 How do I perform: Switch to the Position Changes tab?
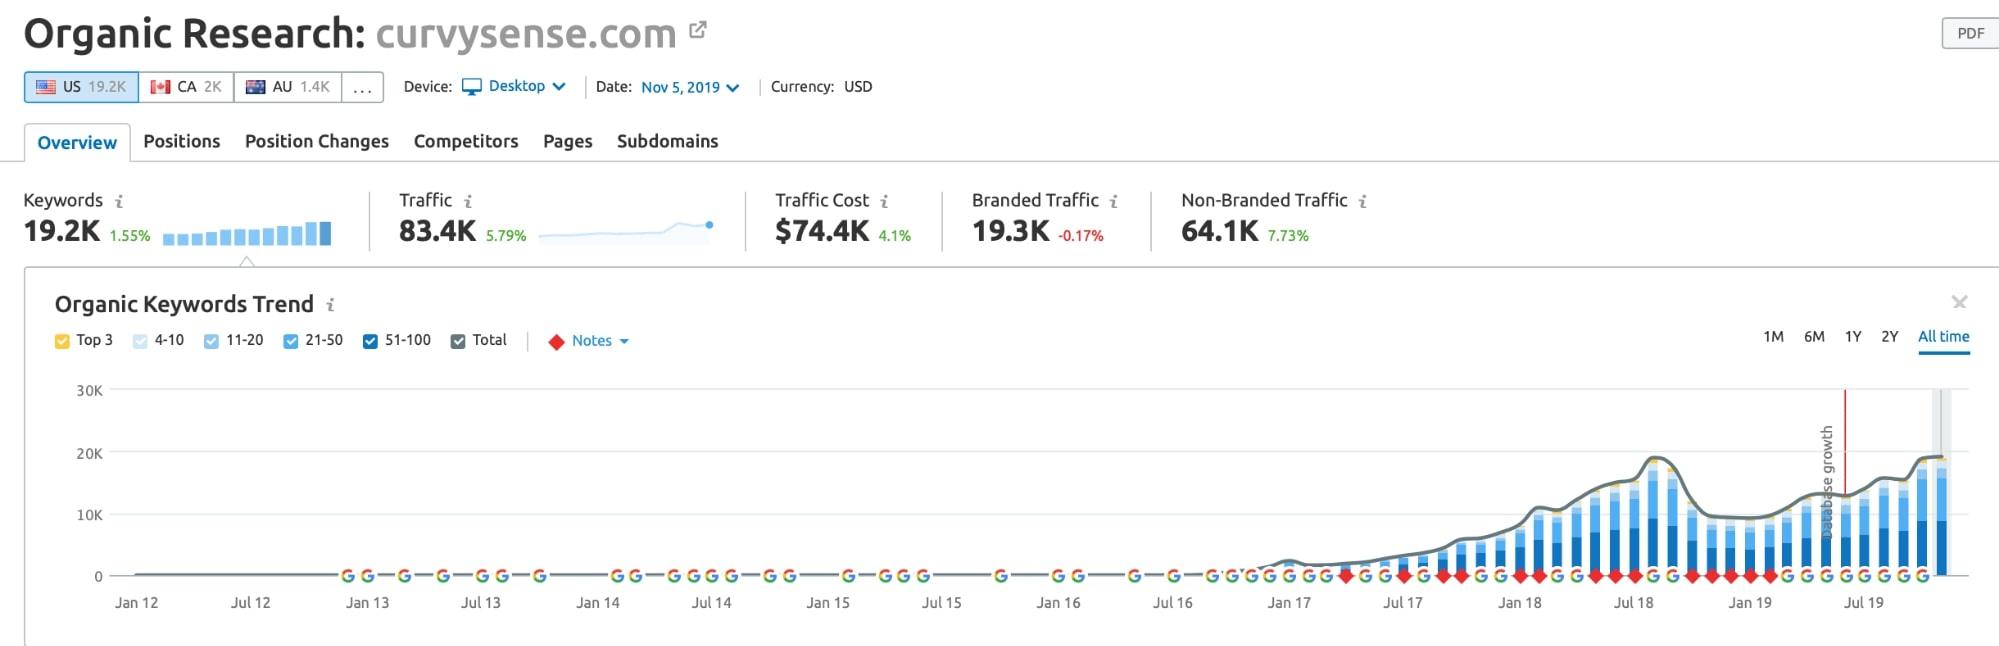(x=316, y=142)
